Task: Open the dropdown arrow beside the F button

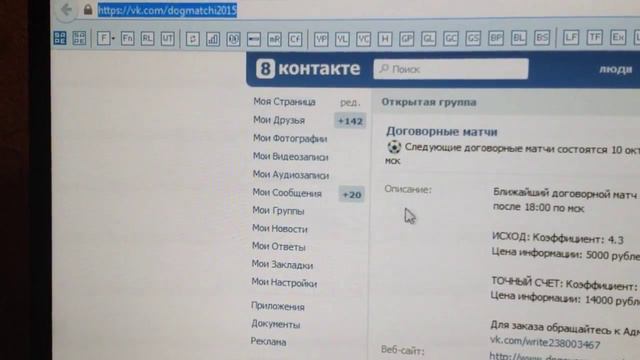Action: (113, 39)
